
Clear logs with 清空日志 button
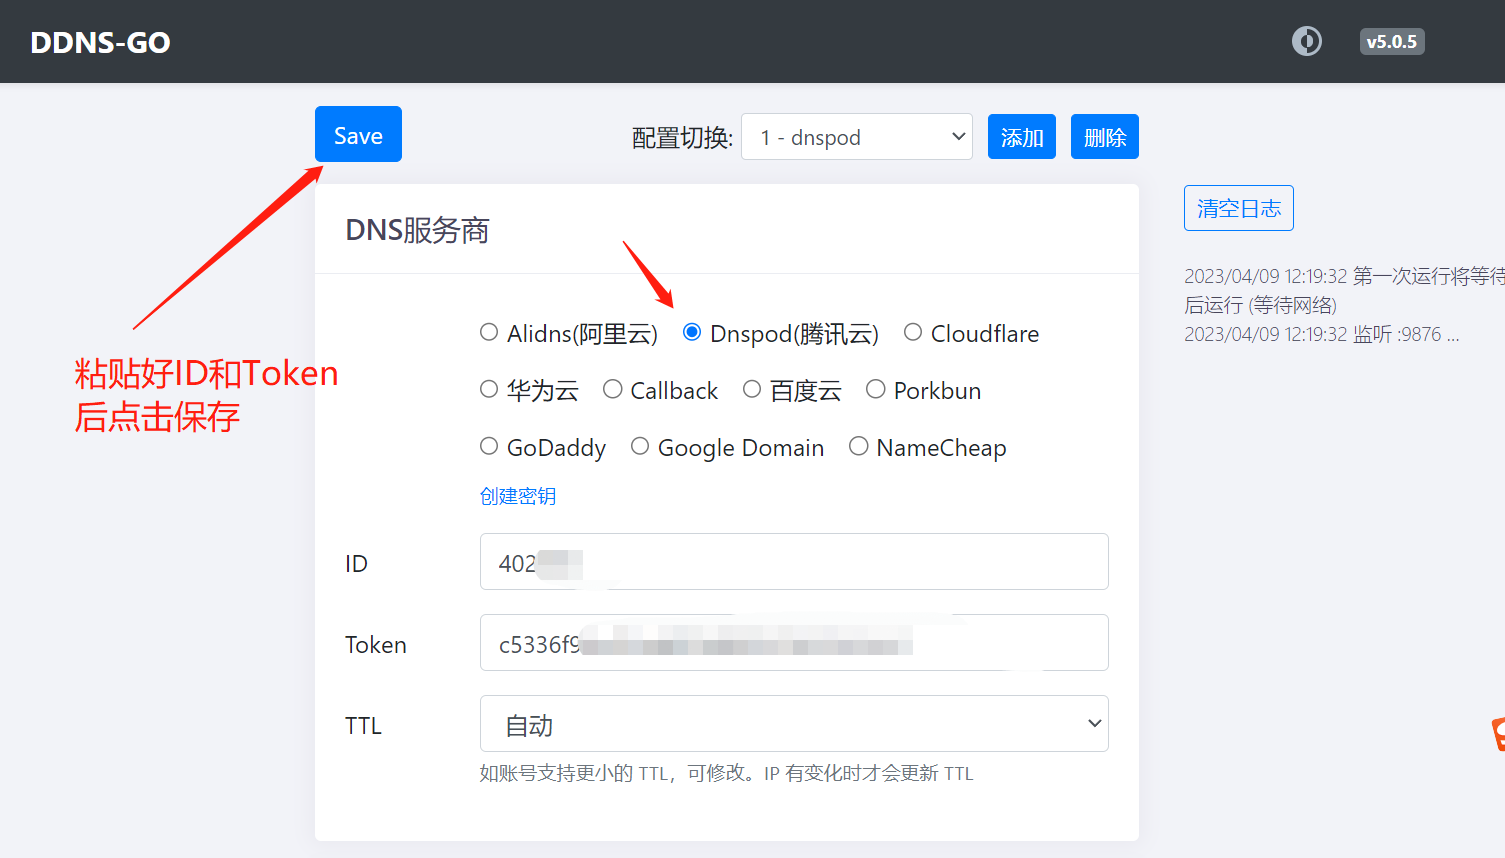1239,208
